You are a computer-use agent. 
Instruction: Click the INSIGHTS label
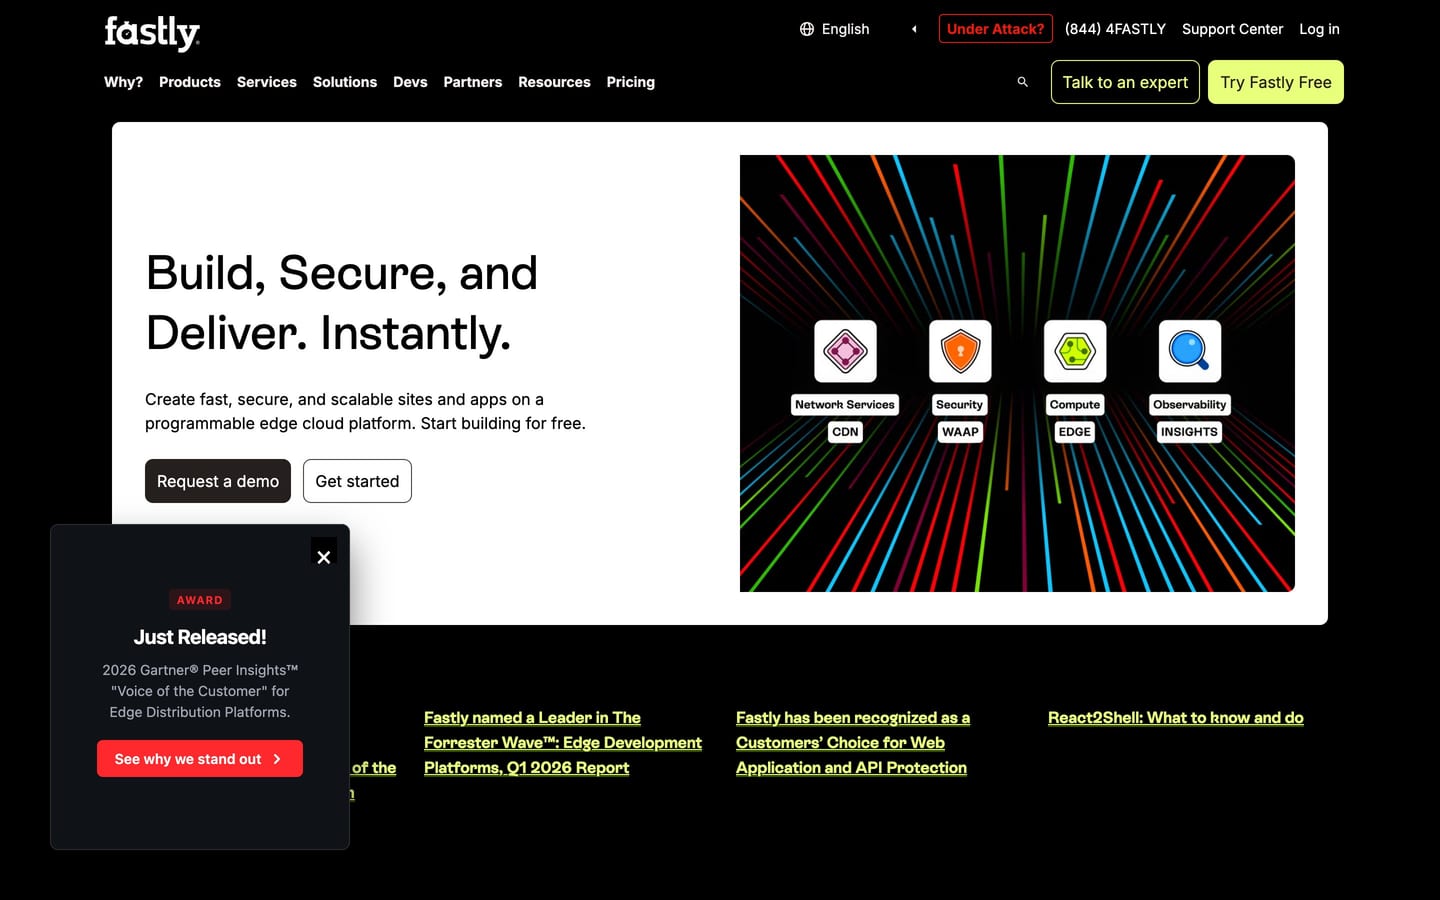click(1190, 432)
